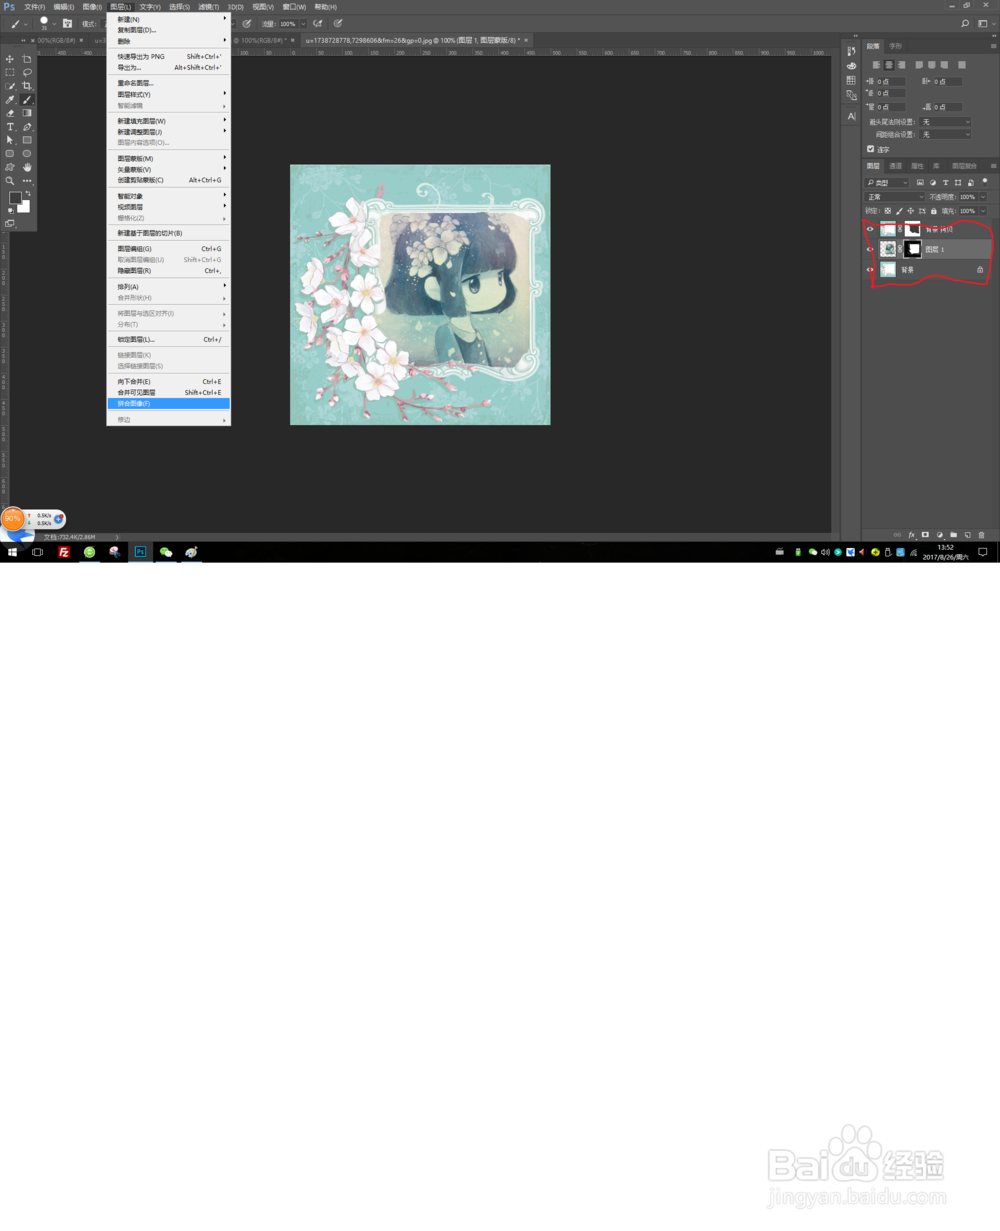Select the Move tool
Screen dimensions: 1000x1231
click(10, 59)
